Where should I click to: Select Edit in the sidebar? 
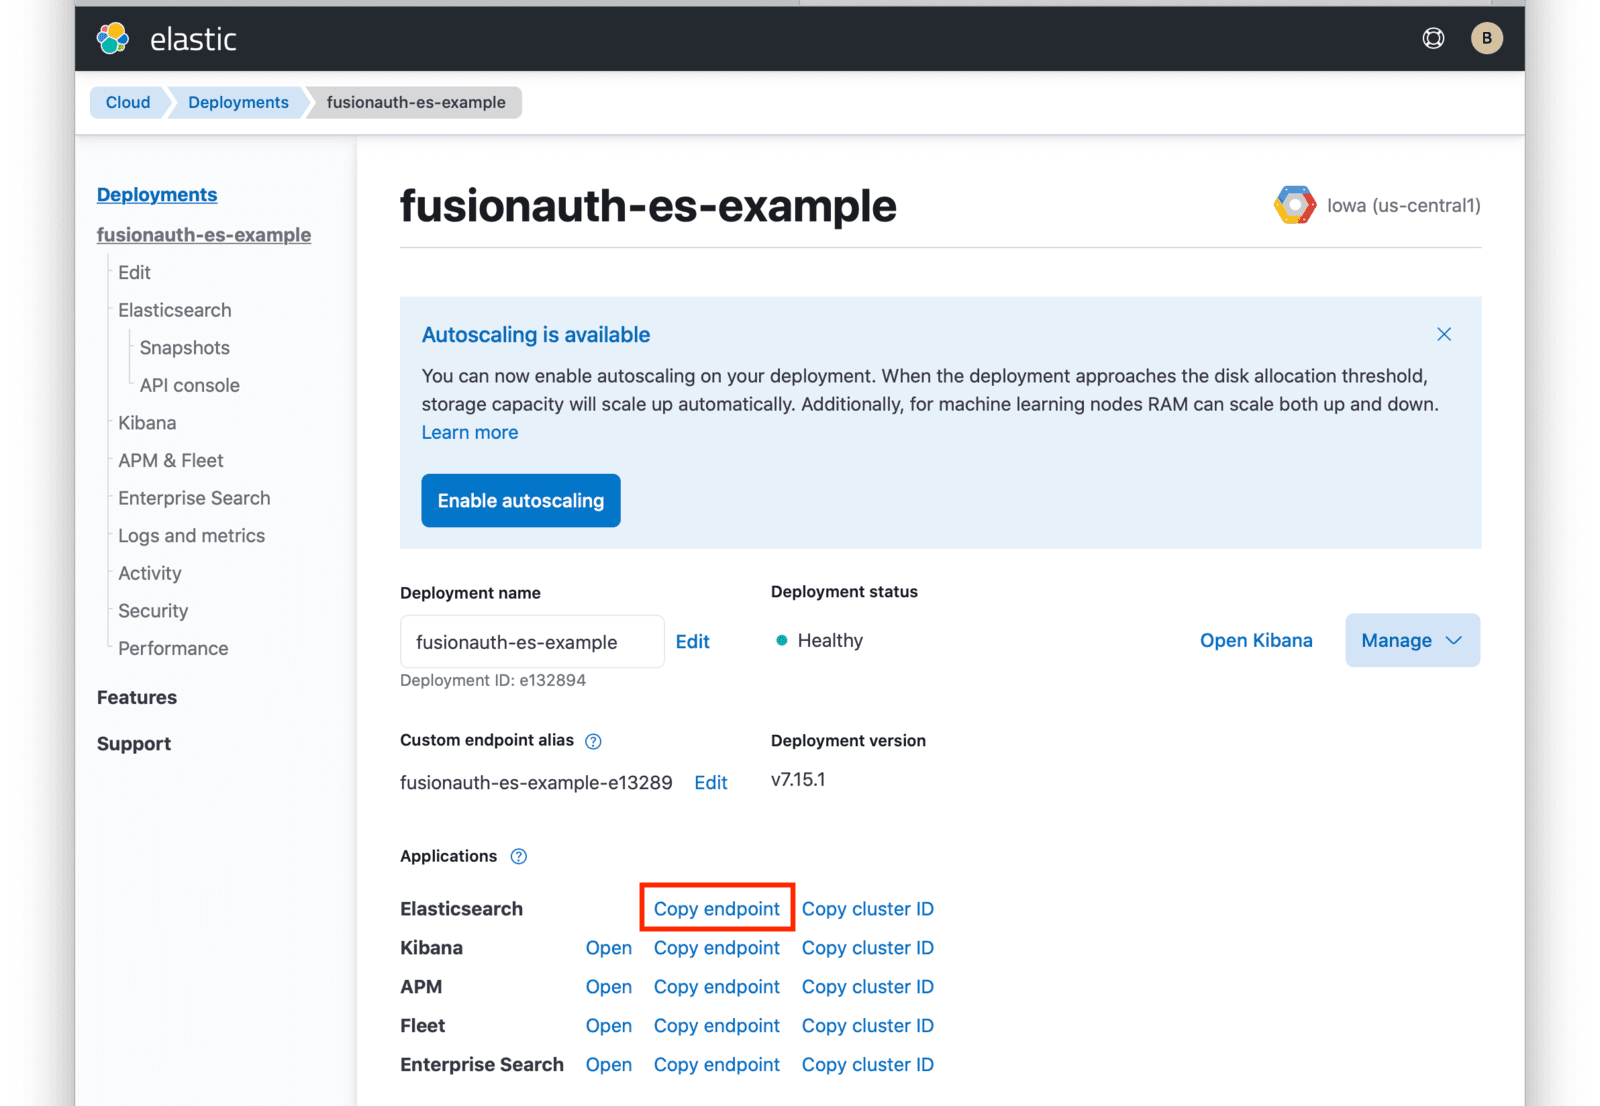[134, 272]
